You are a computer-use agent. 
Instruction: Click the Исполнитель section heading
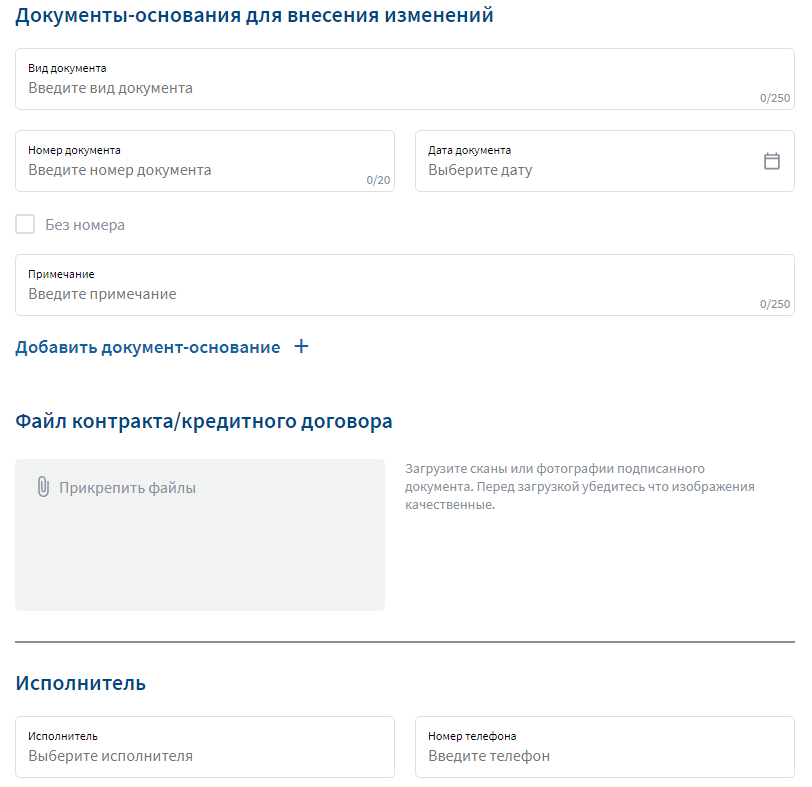pyautogui.click(x=81, y=683)
